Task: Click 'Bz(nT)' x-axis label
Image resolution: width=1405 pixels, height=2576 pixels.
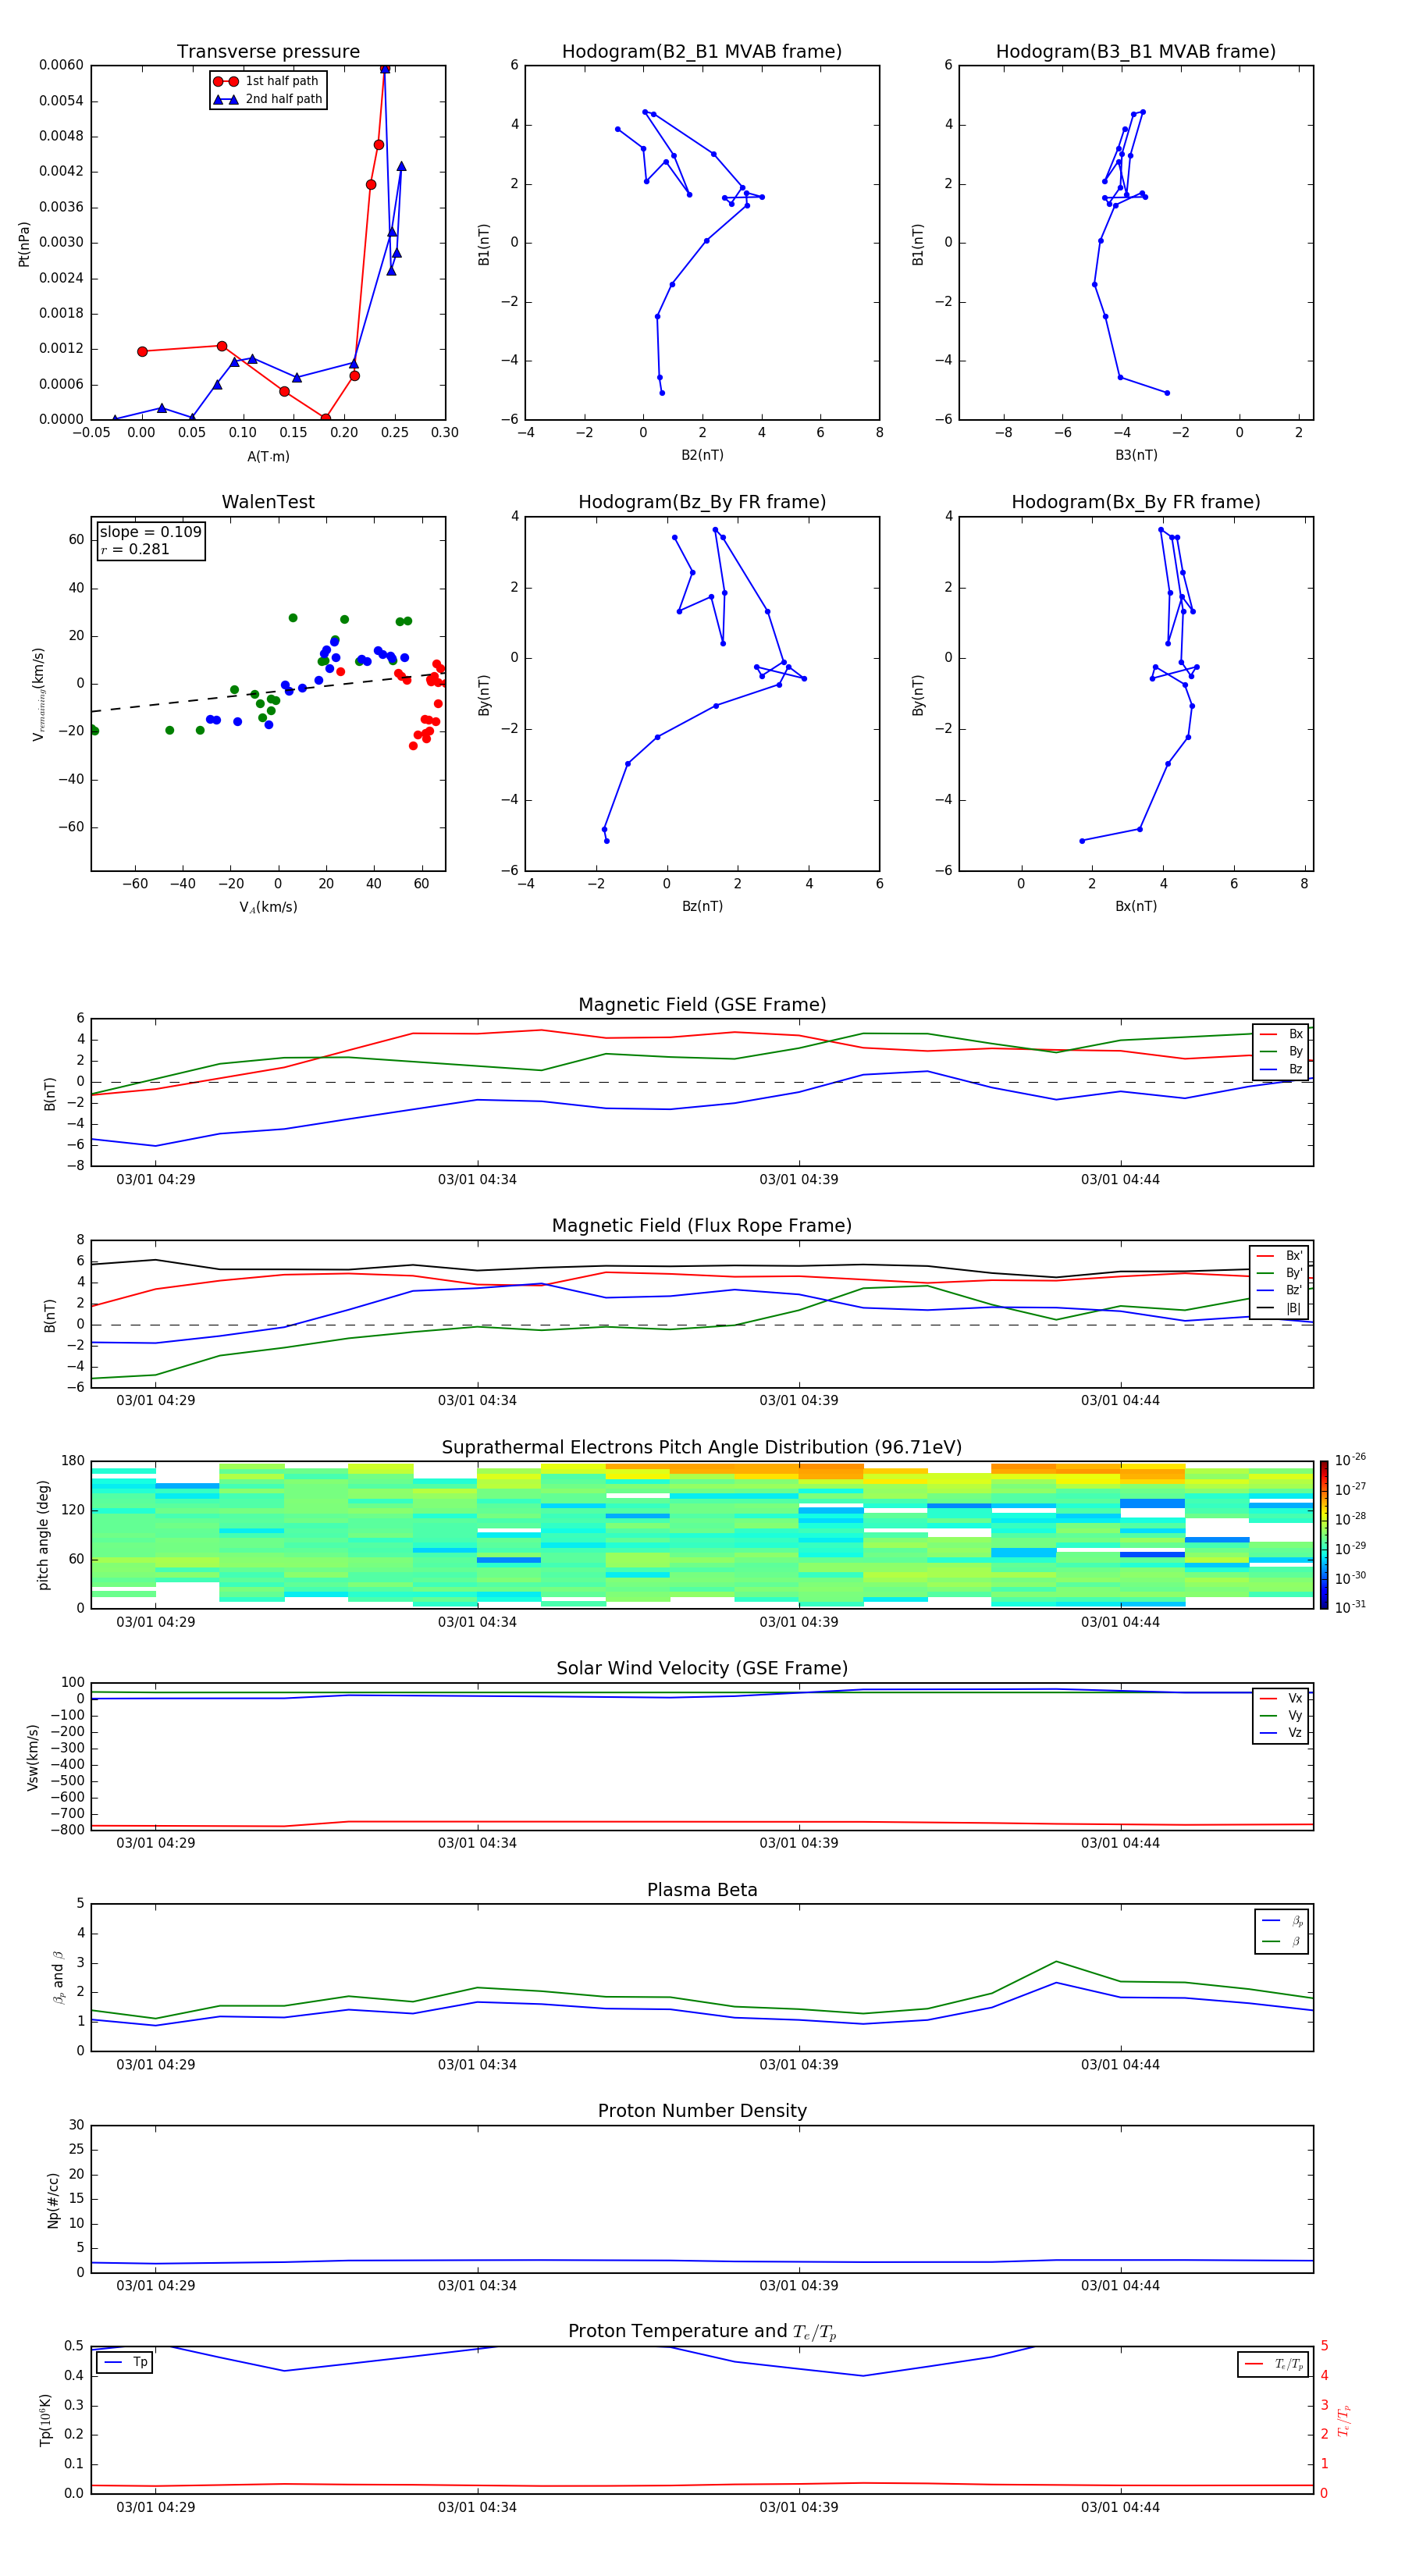Action: (x=702, y=906)
